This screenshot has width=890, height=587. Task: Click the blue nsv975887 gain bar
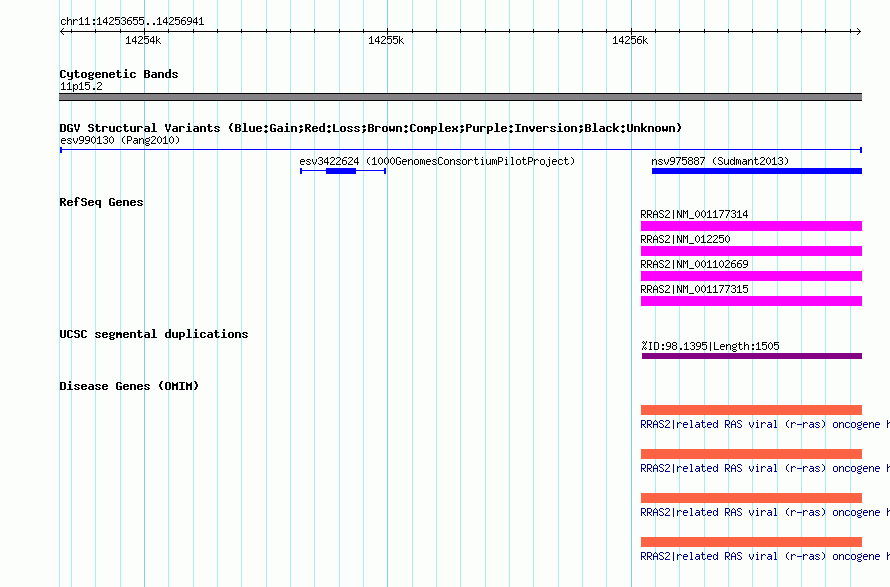click(x=757, y=171)
